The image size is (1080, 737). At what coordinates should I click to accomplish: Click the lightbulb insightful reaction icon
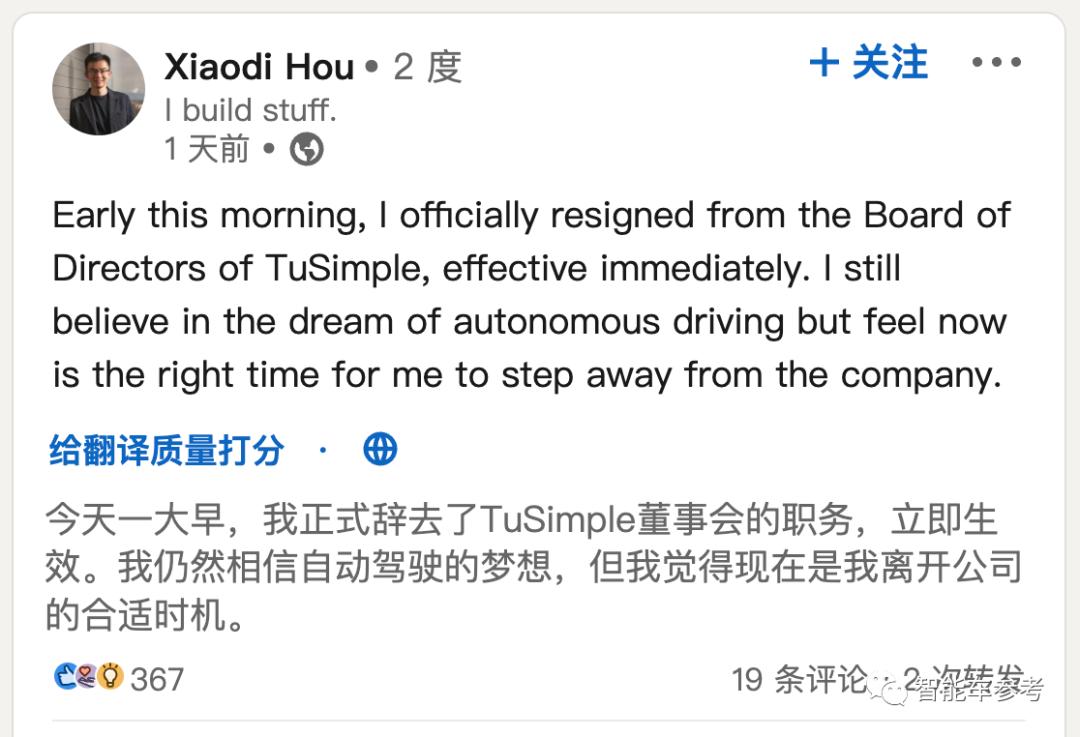click(x=110, y=677)
